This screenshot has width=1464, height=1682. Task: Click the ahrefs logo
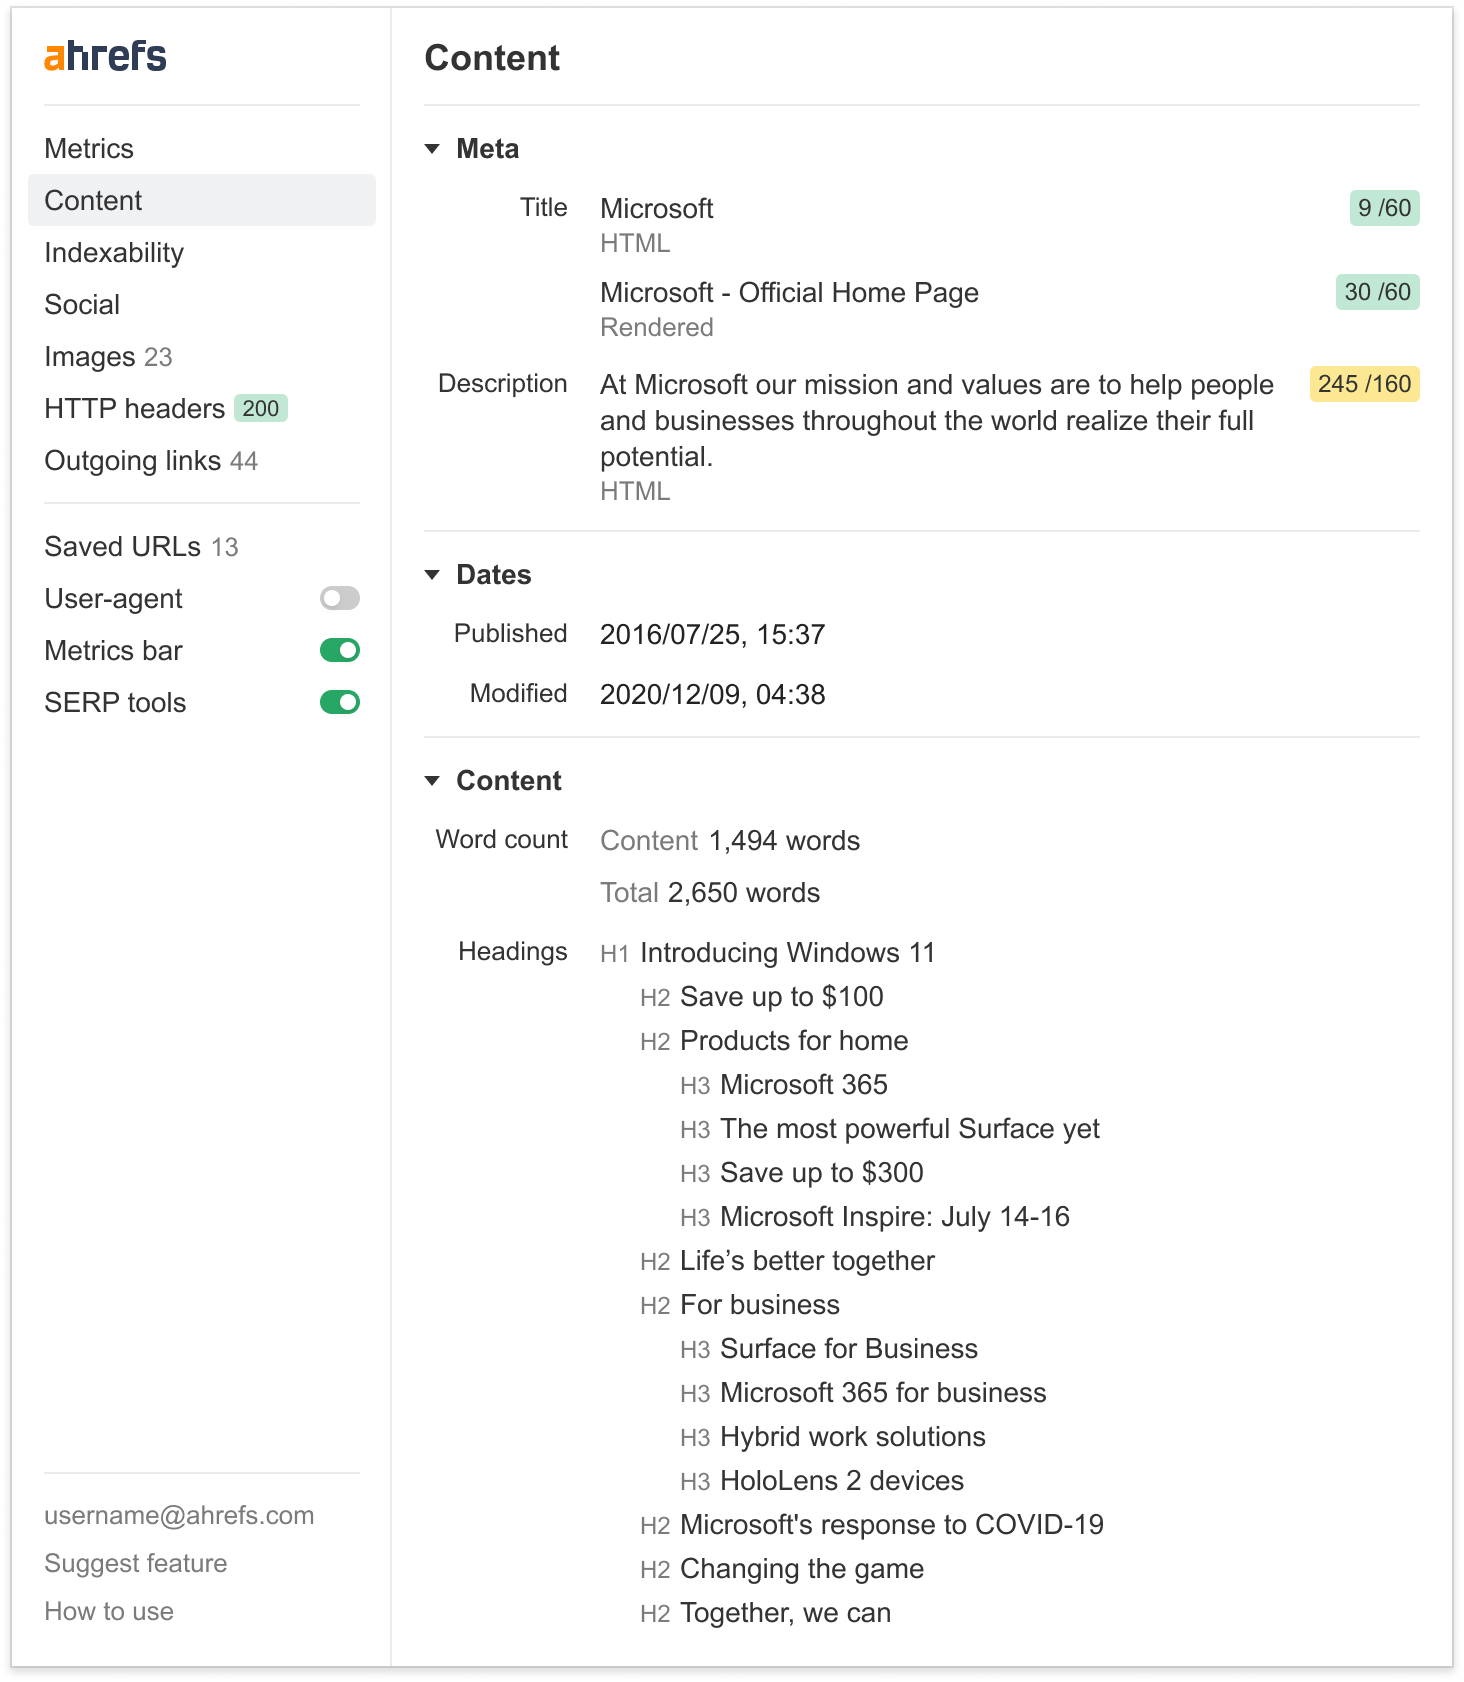(x=105, y=56)
